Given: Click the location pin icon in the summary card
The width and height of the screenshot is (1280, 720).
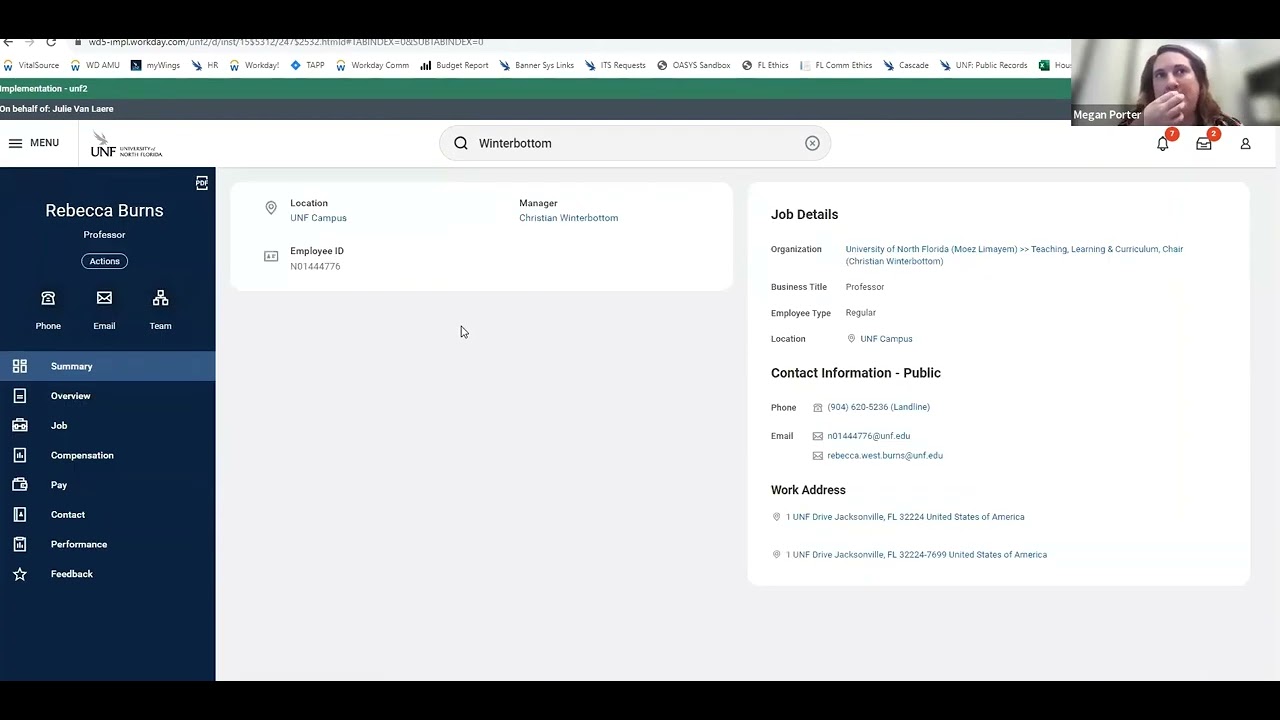Looking at the screenshot, I should pos(271,208).
